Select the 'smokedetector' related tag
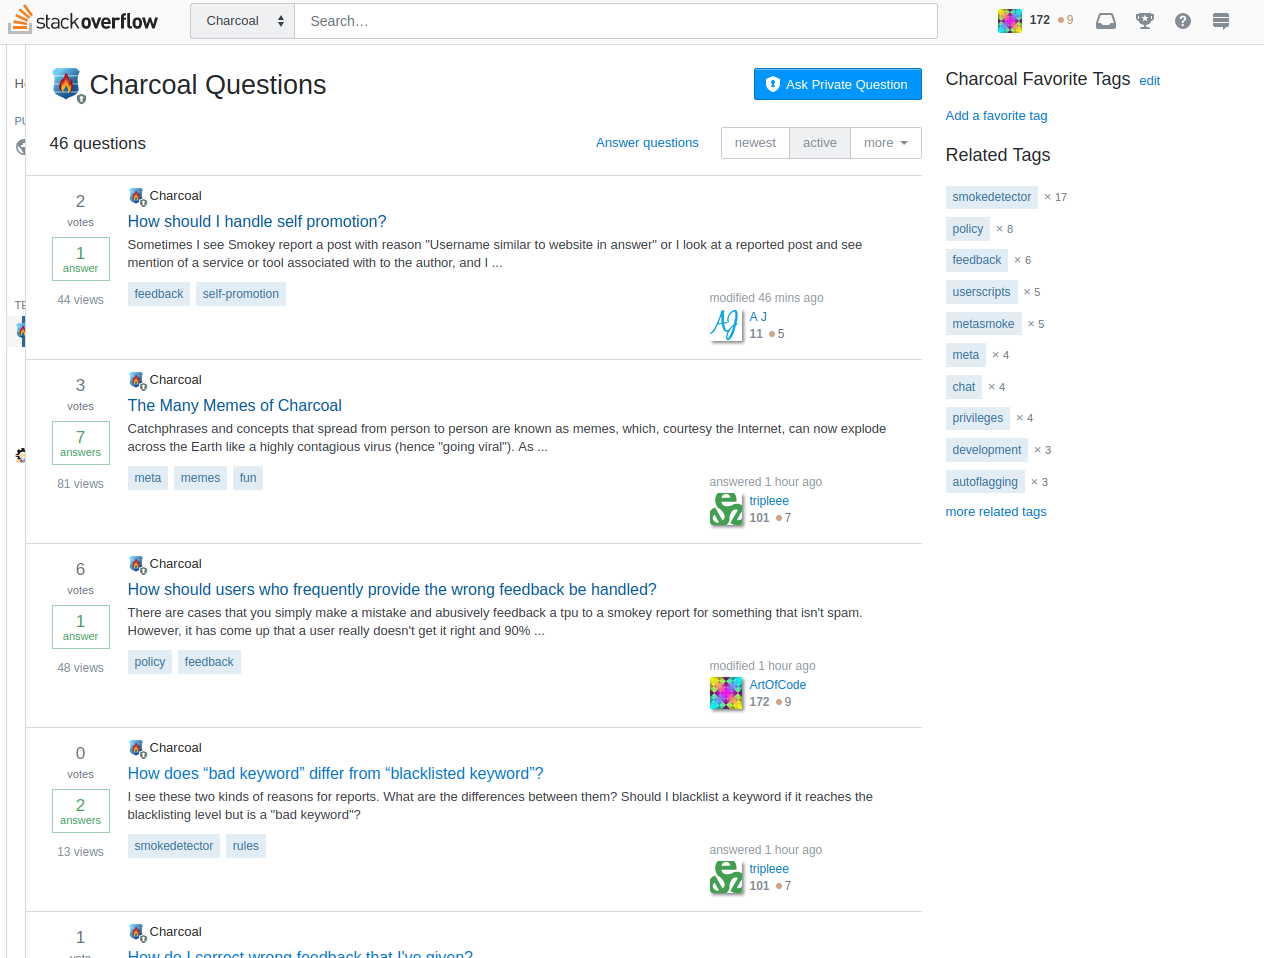The image size is (1264, 958). pyautogui.click(x=991, y=197)
